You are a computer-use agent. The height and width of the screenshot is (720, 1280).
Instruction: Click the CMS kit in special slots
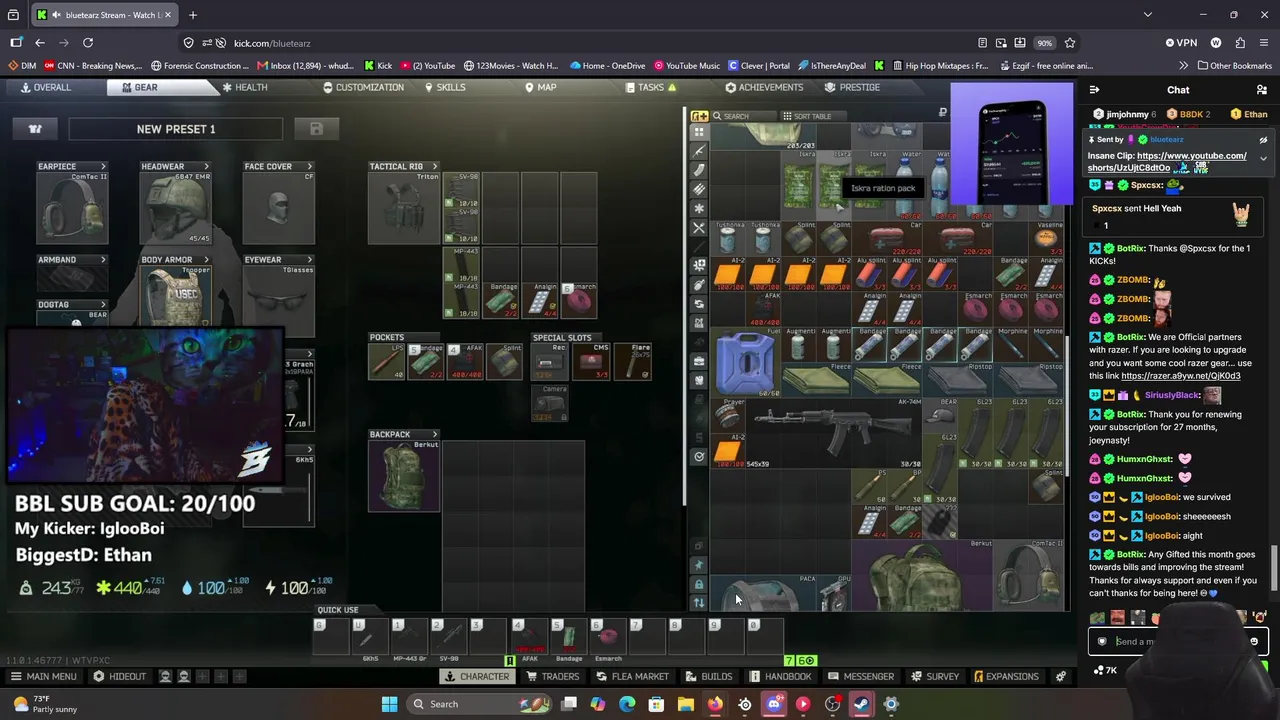point(593,362)
